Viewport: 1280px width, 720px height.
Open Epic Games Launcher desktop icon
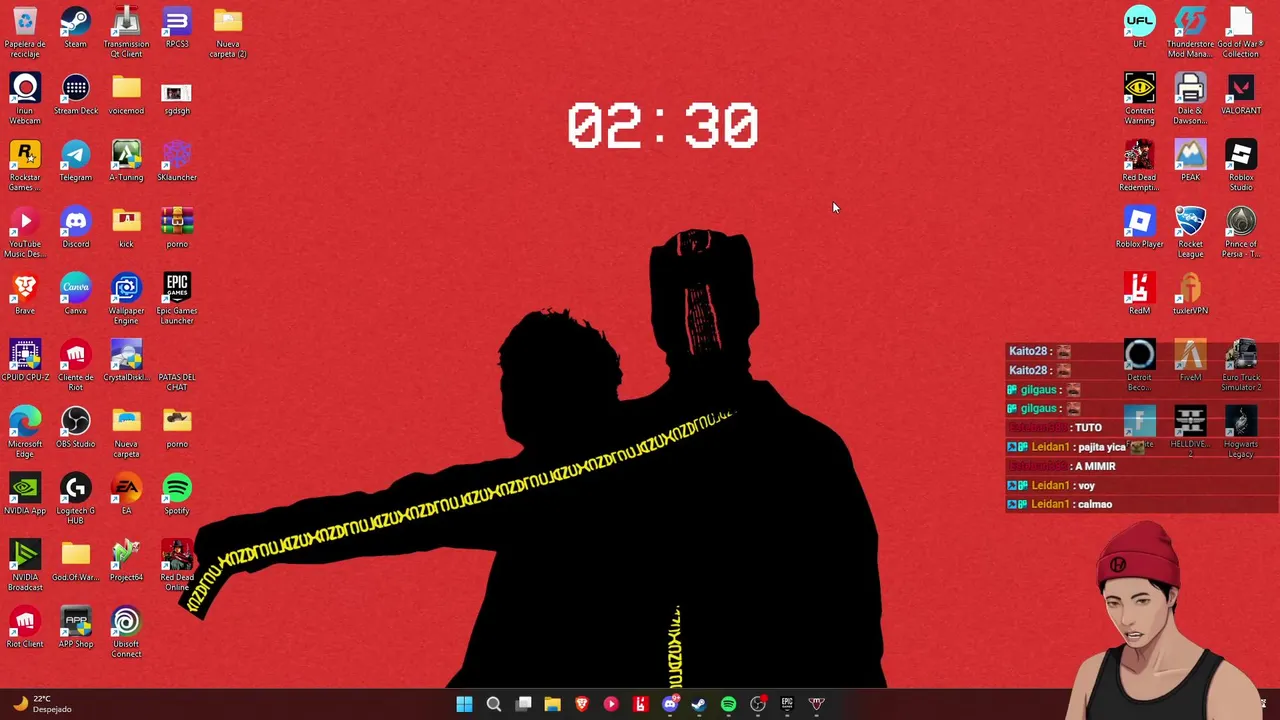point(177,299)
